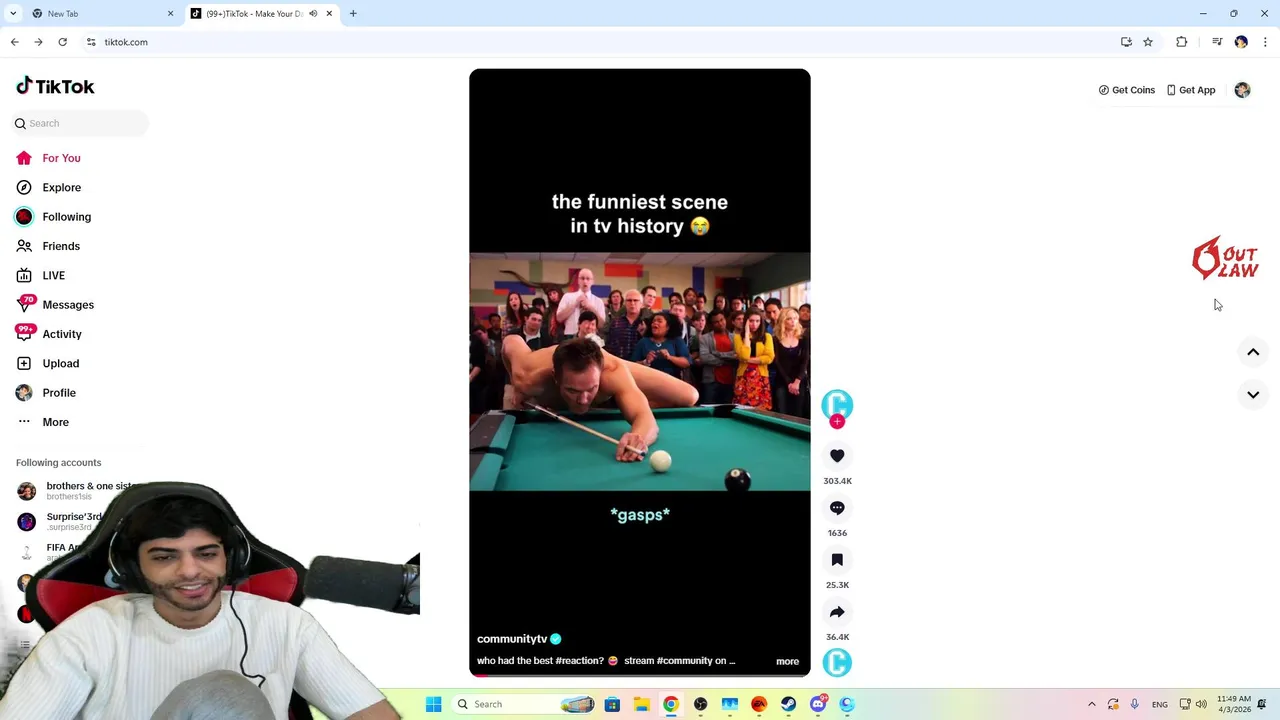The height and width of the screenshot is (720, 1280).
Task: Go back in the browser
Action: 14,42
